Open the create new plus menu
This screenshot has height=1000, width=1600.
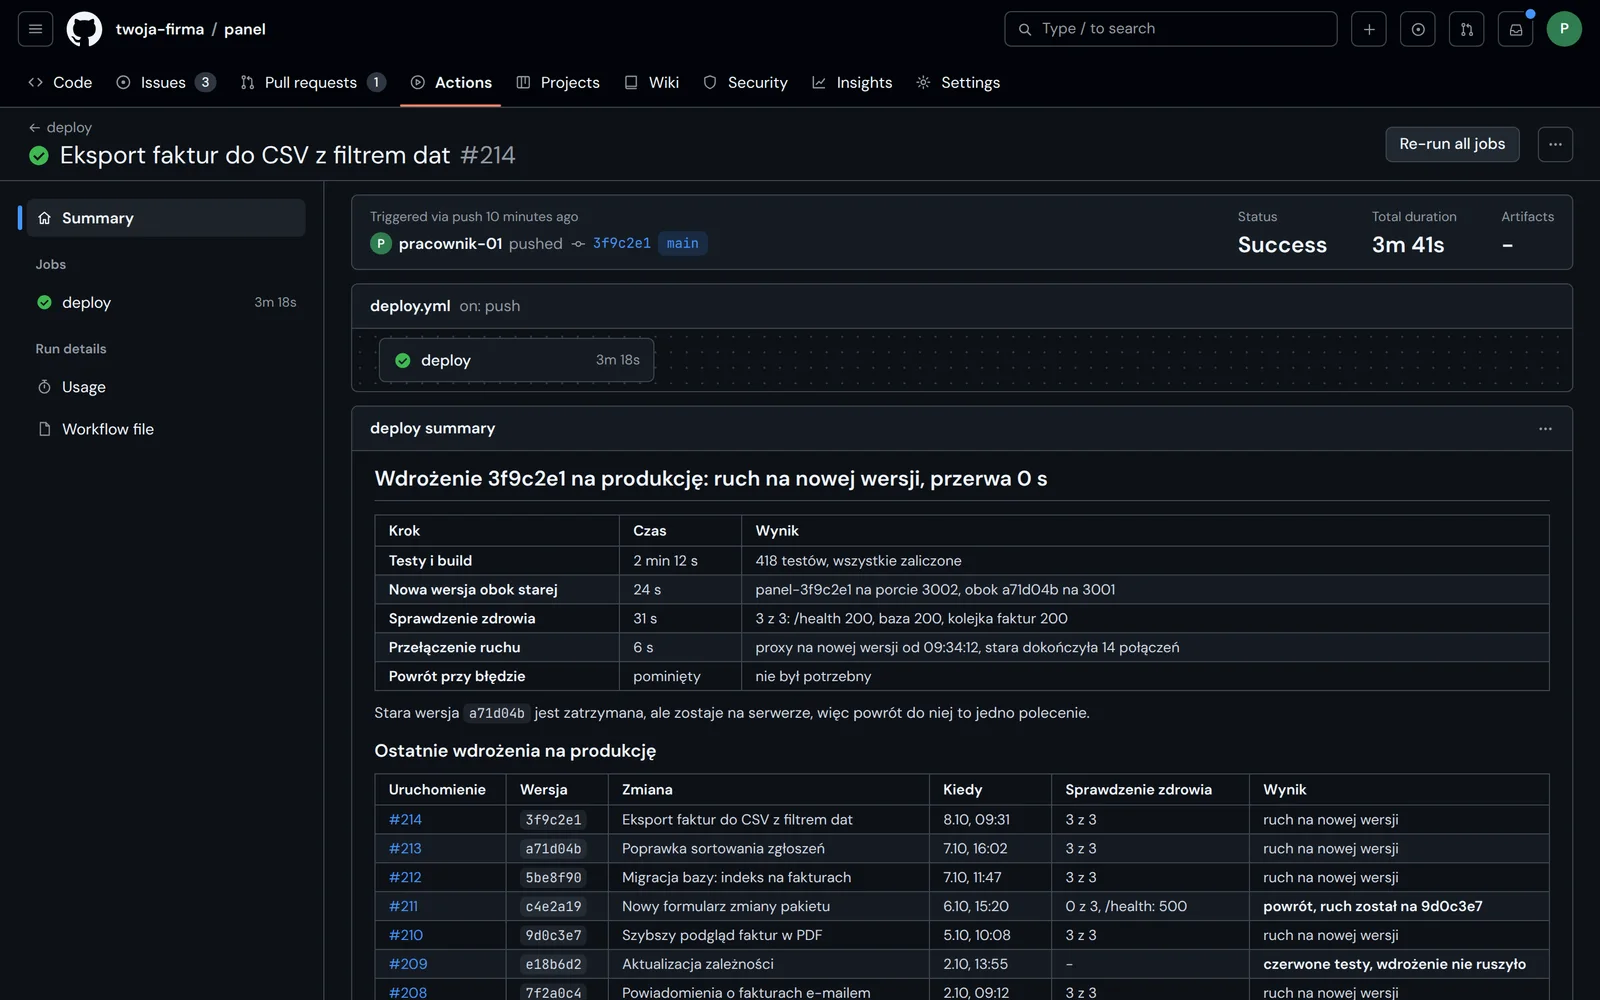pos(1368,29)
